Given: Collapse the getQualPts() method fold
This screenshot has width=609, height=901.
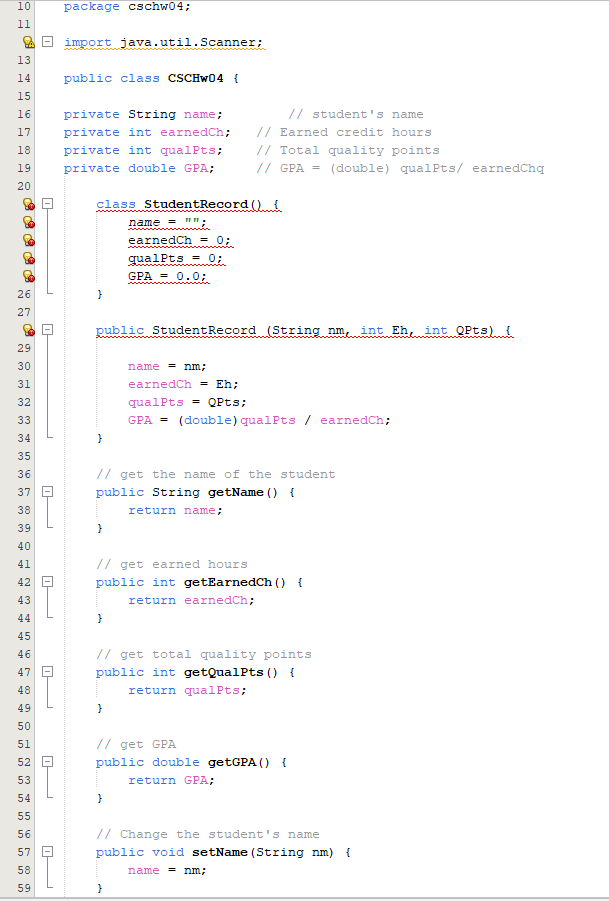Looking at the screenshot, I should tap(48, 672).
